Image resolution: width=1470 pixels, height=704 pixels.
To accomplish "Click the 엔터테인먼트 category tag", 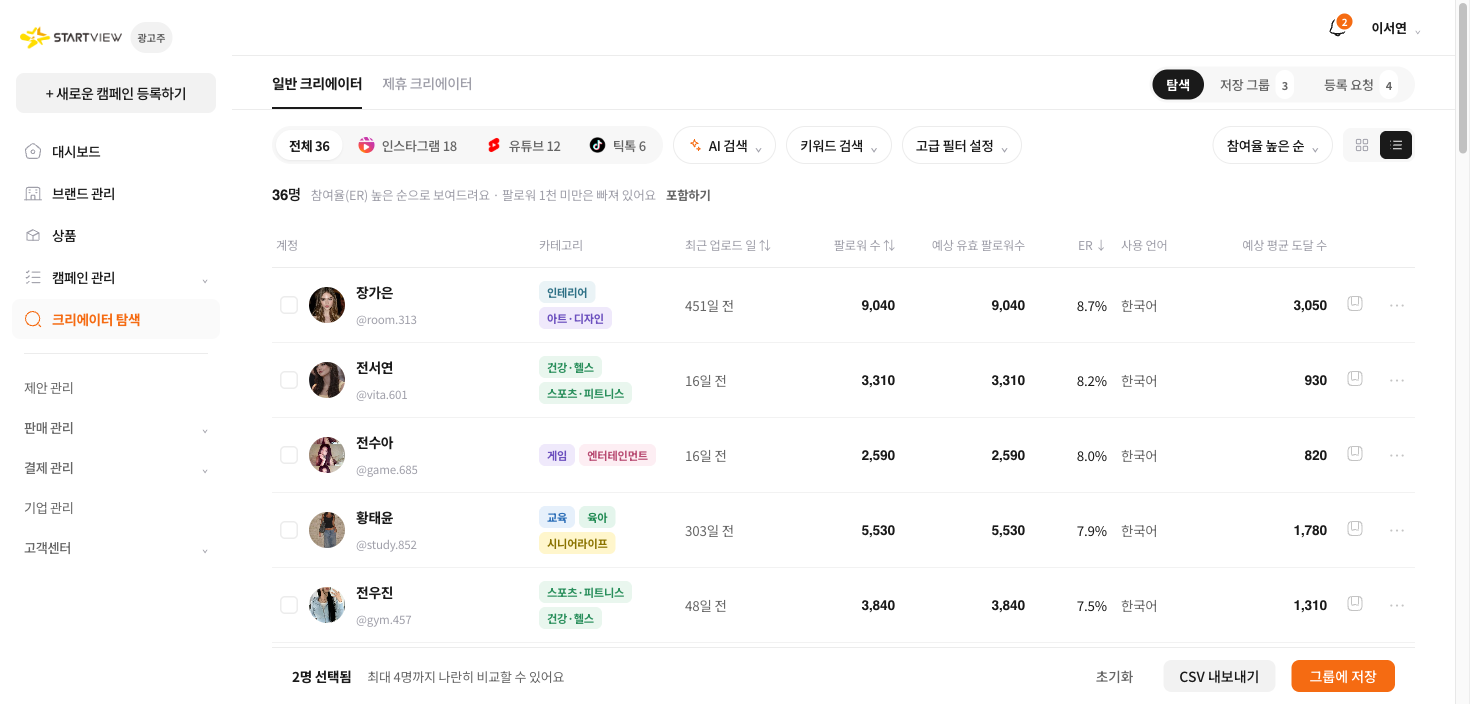I will 617,455.
